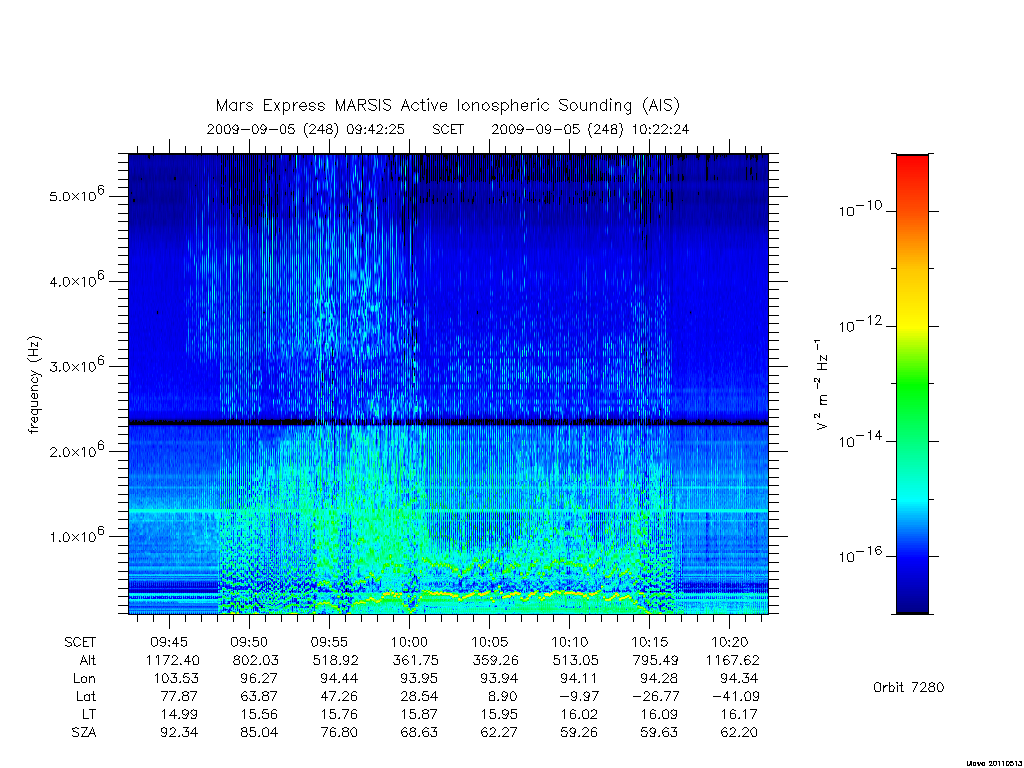
Task: Click latitude value '63.87'
Action: click(x=259, y=697)
